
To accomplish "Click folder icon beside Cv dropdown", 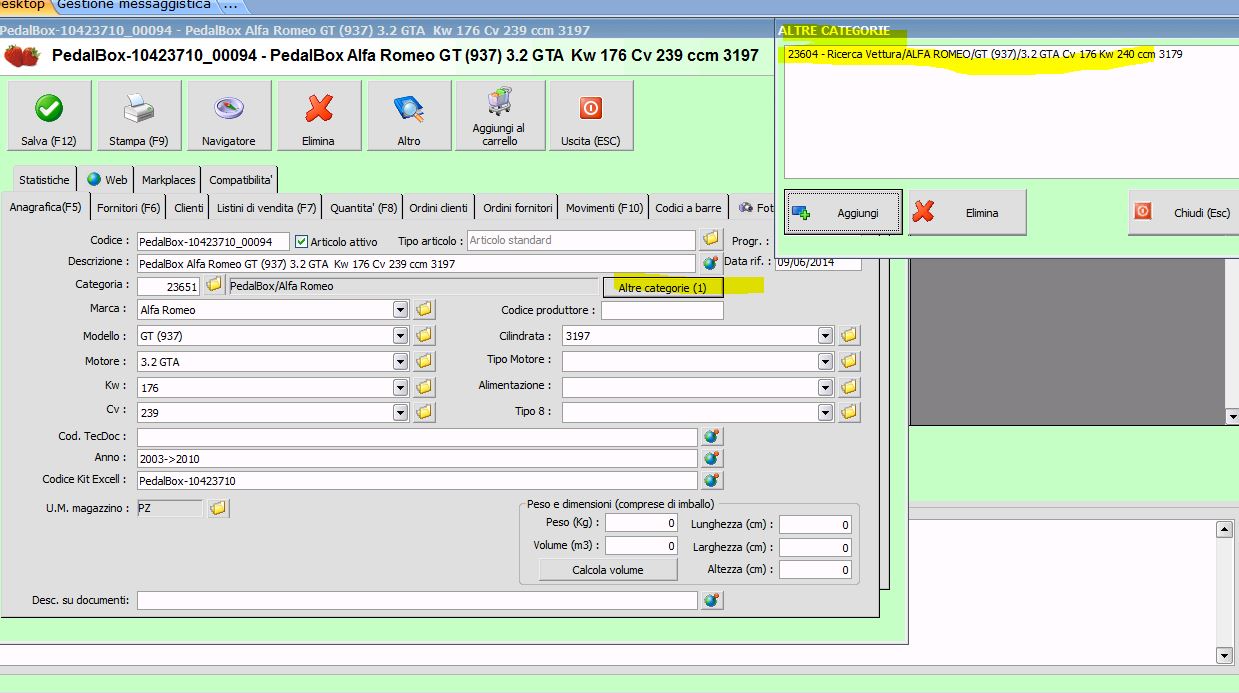I will pyautogui.click(x=424, y=411).
